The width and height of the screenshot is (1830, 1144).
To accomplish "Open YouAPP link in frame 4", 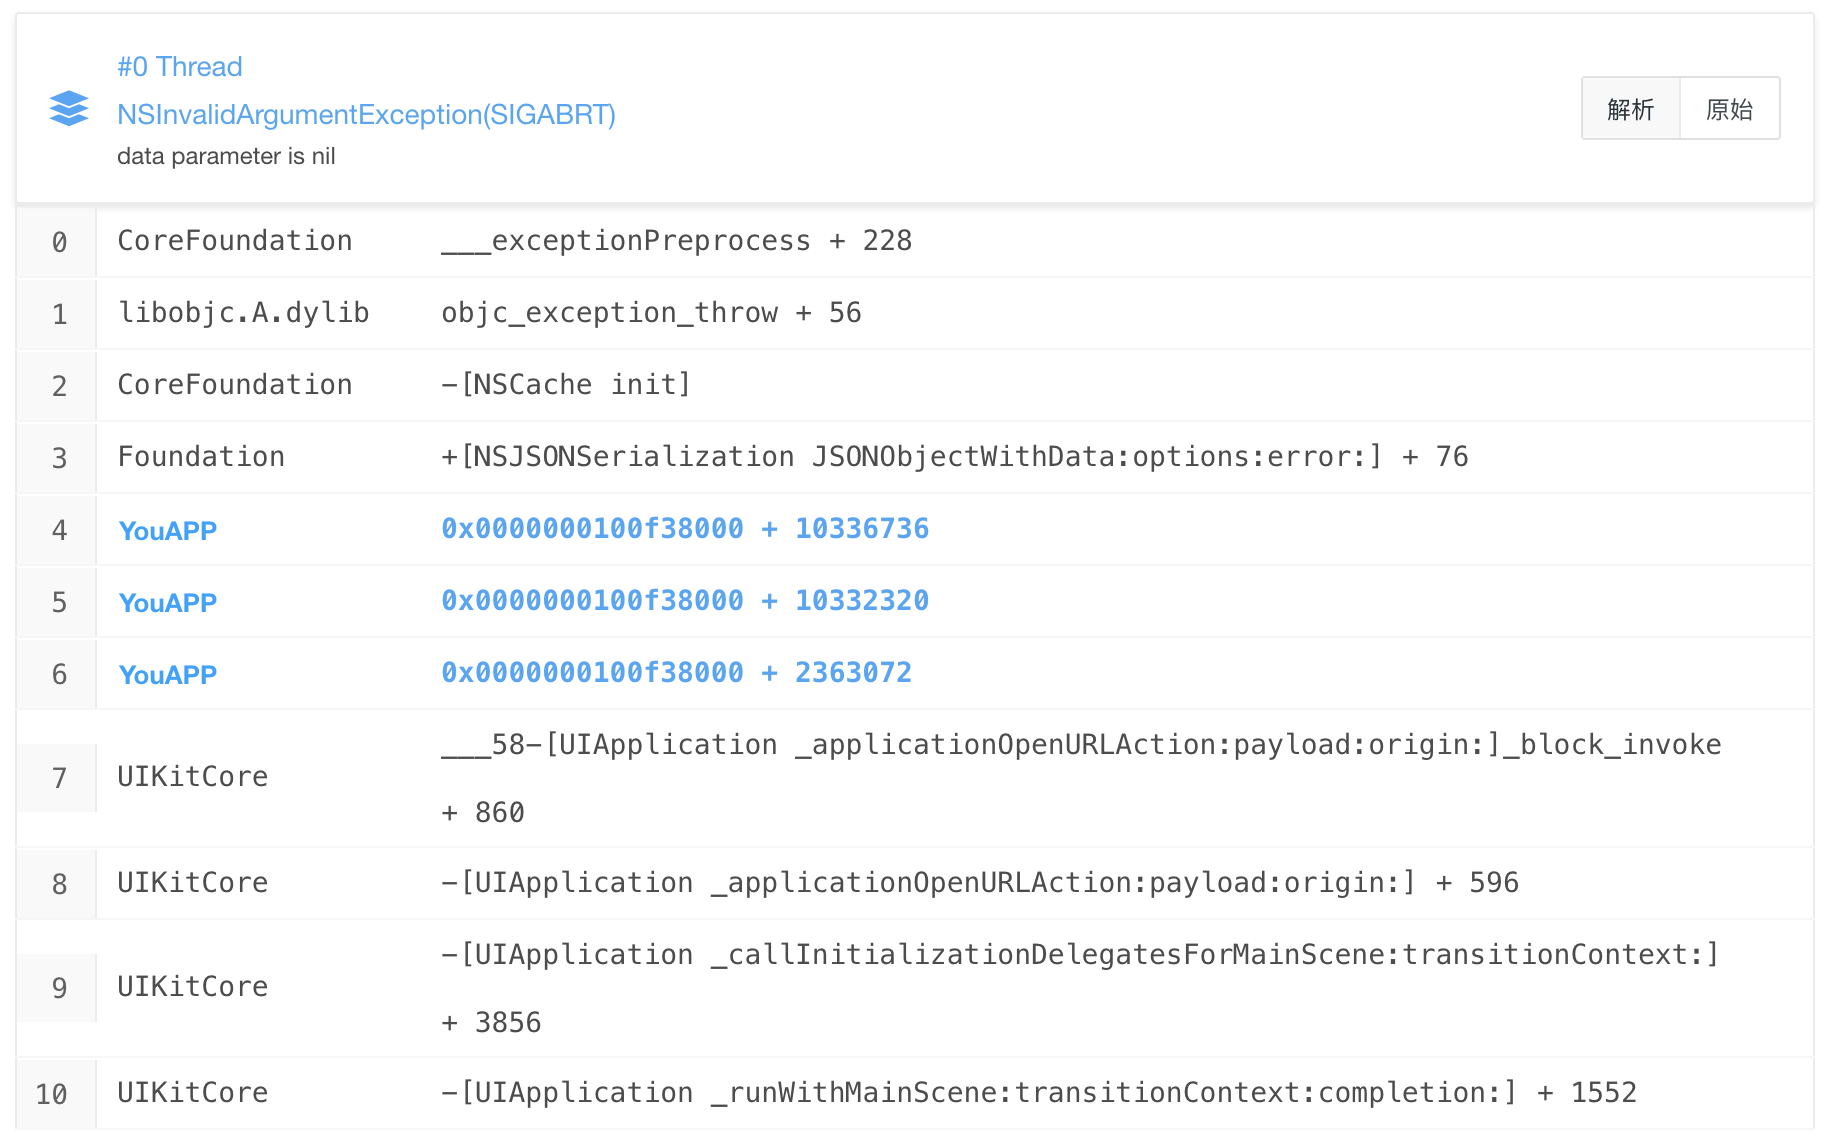I will pyautogui.click(x=168, y=531).
